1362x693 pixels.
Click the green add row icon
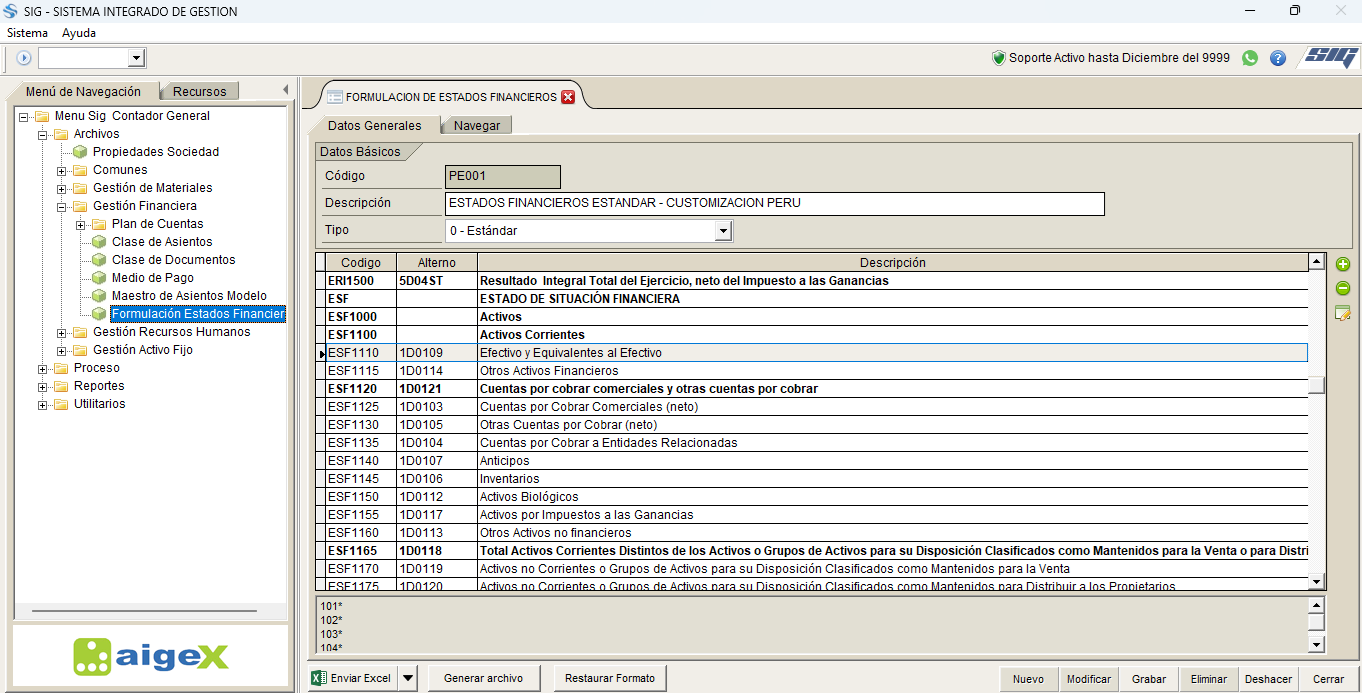1343,265
